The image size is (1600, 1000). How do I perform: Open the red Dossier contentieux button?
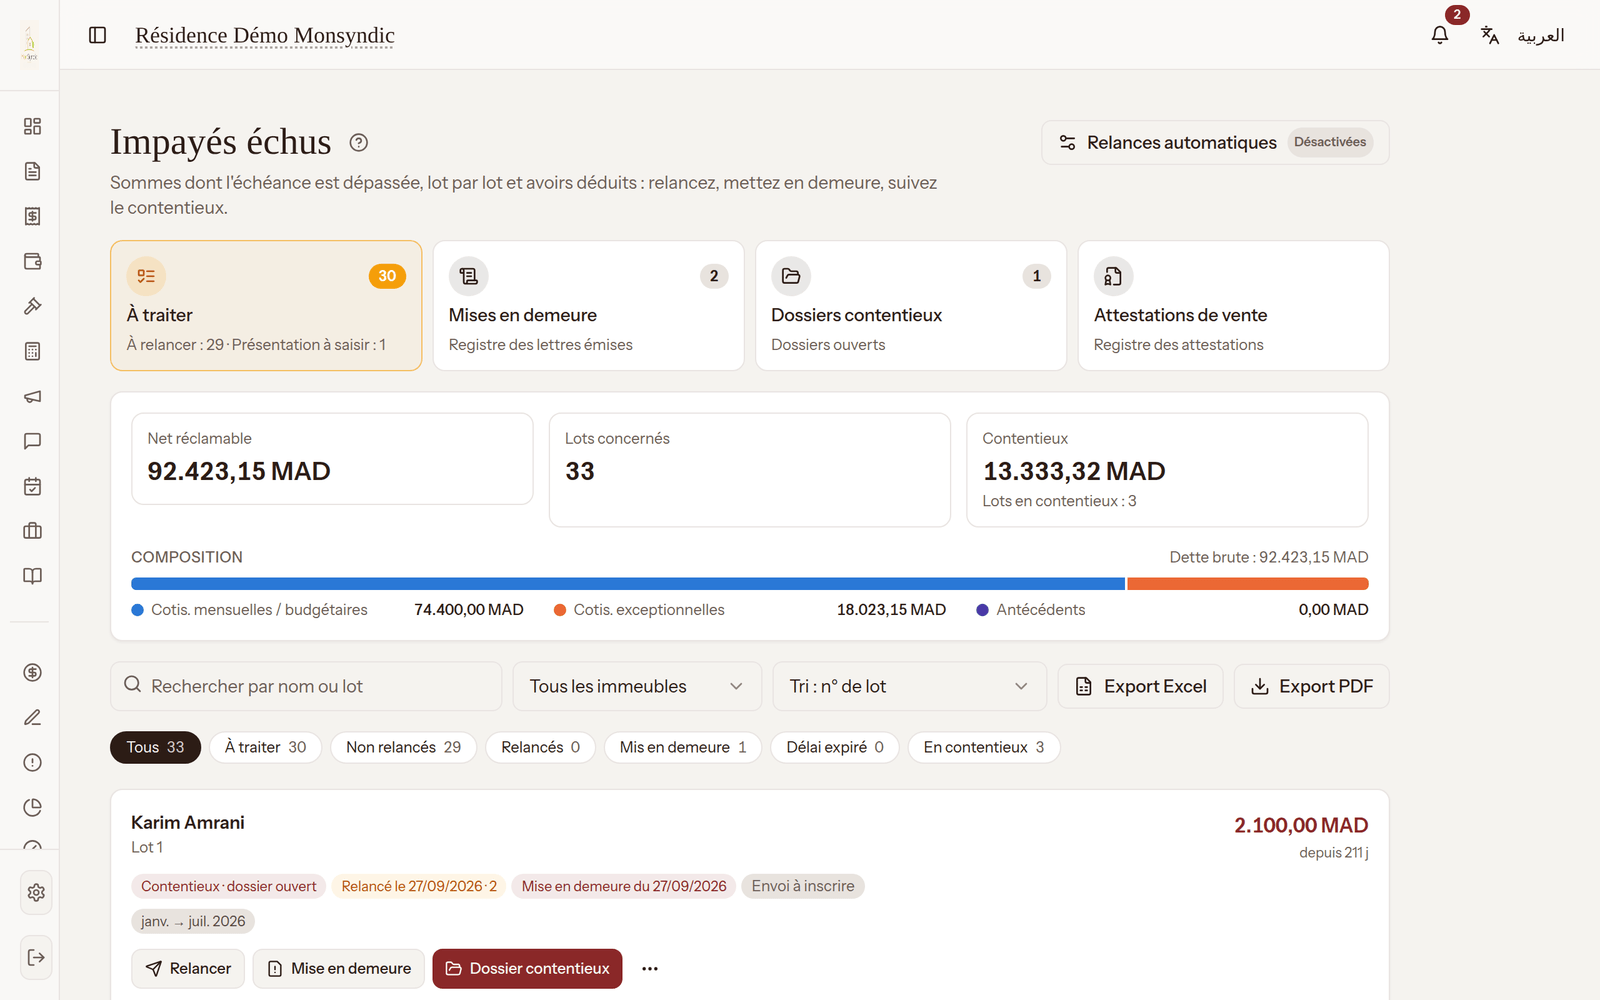tap(527, 968)
